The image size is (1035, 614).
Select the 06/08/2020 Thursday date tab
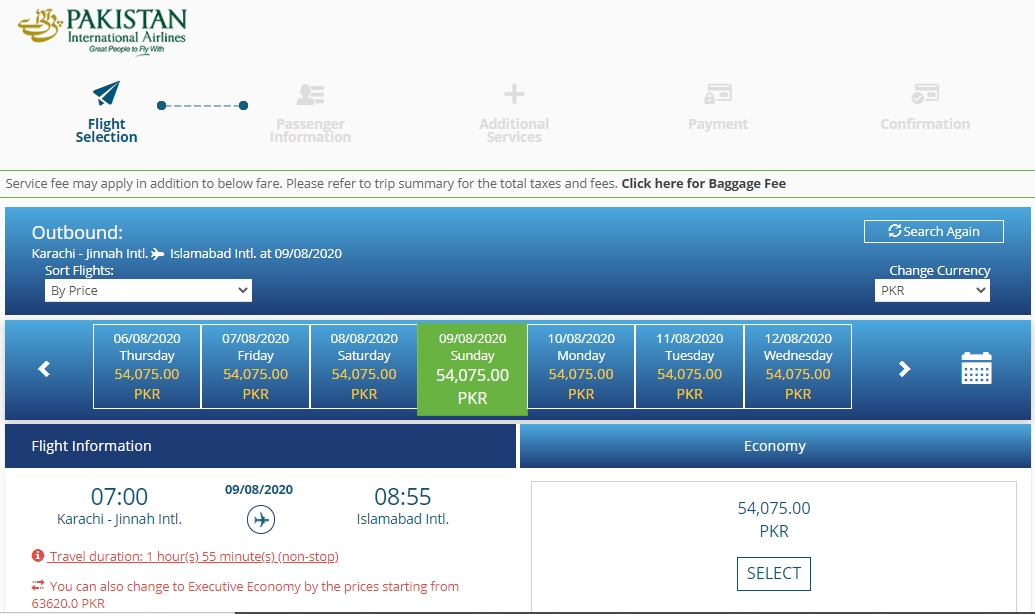[x=147, y=366]
